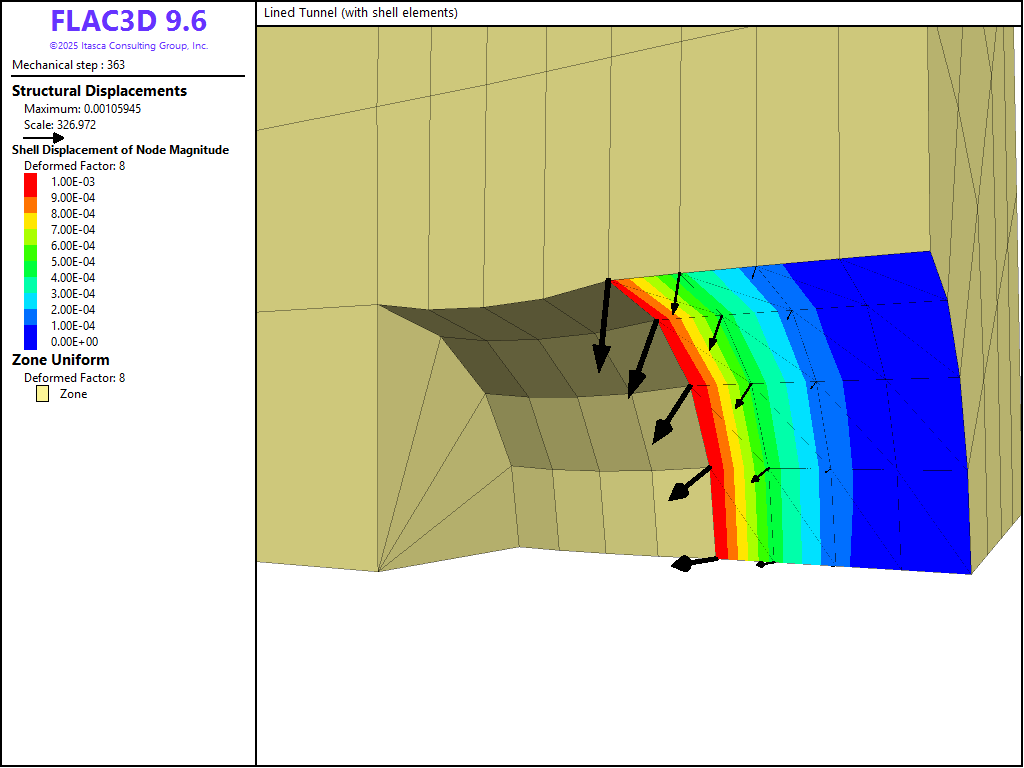Select the Zone color box in the legend

click(42, 394)
